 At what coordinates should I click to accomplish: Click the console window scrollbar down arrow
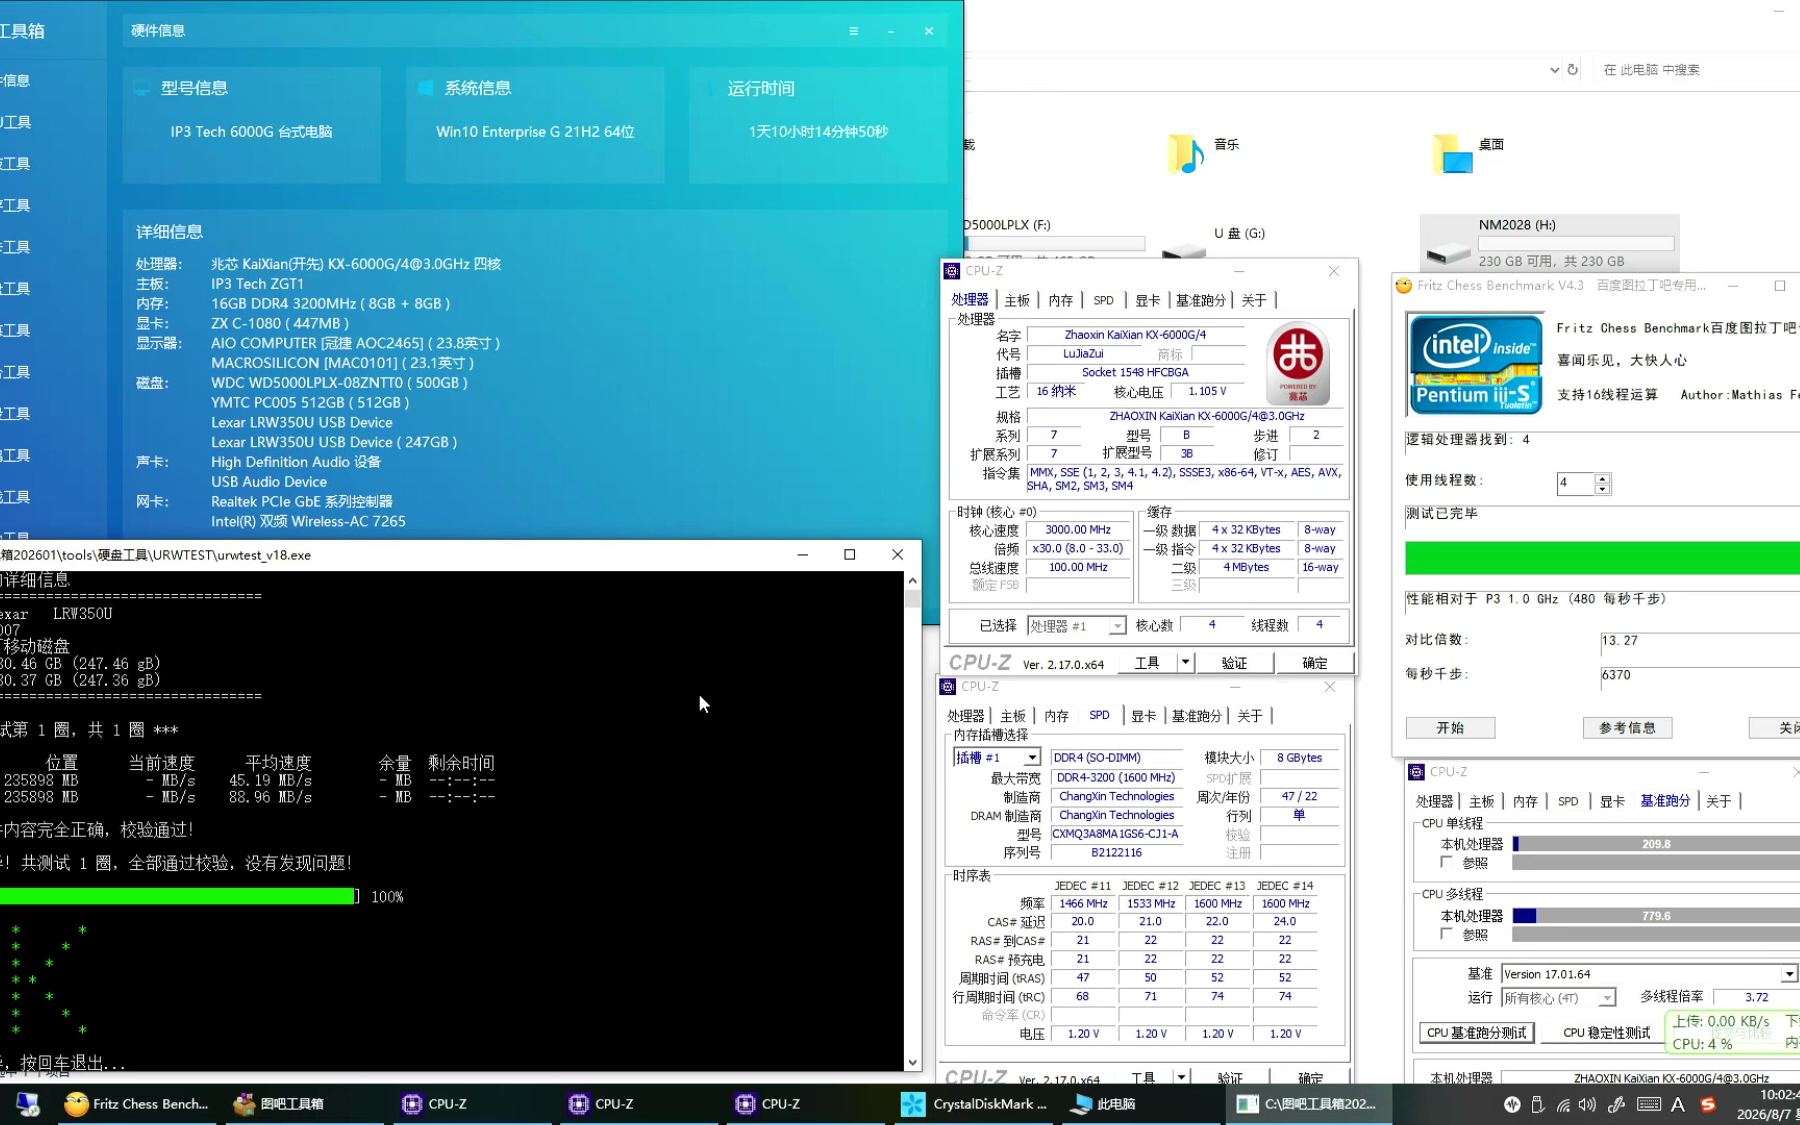(x=912, y=1063)
